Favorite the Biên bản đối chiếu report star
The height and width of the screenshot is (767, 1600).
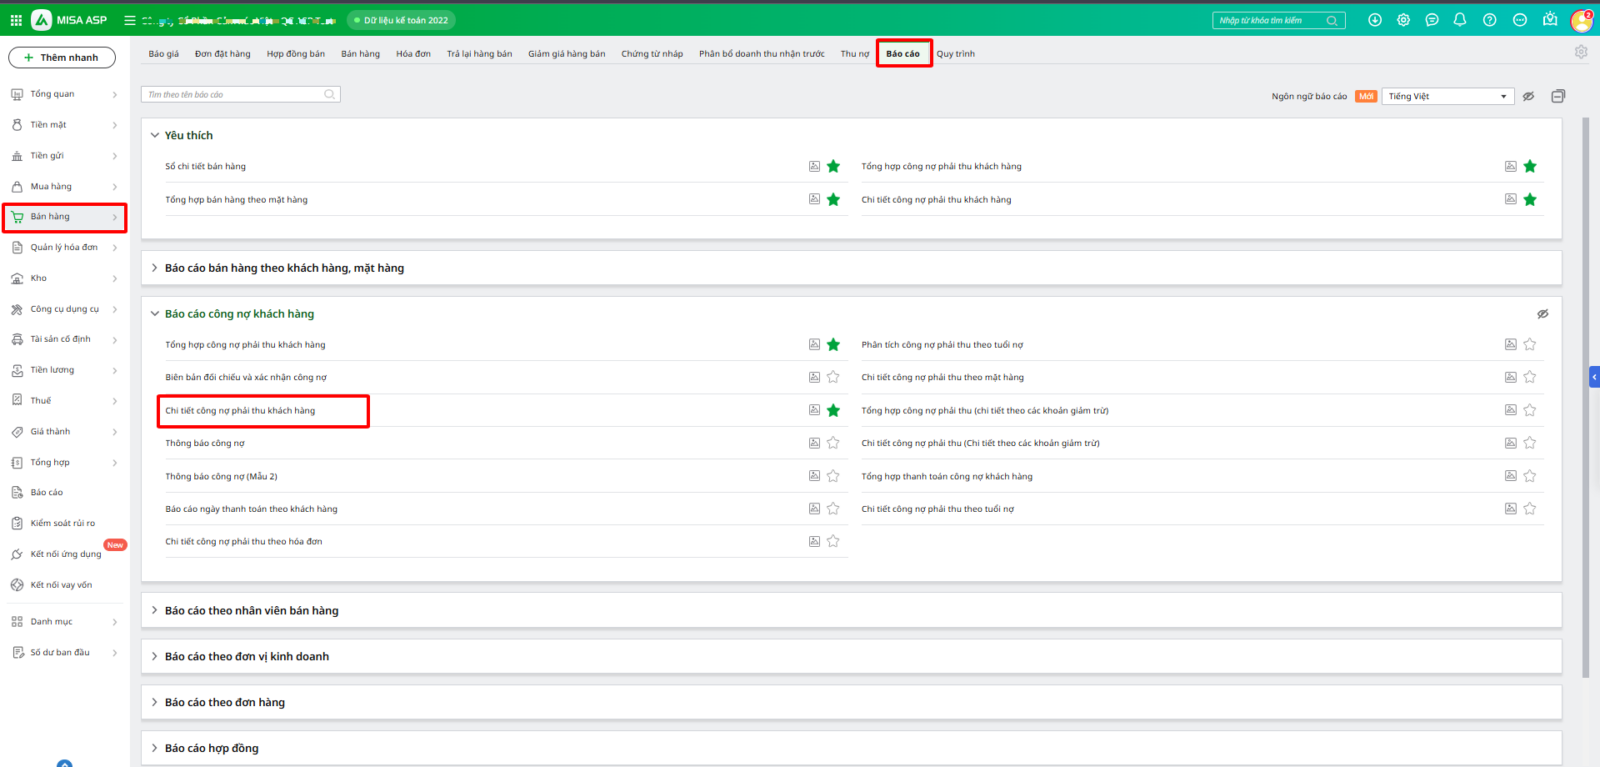coord(833,377)
